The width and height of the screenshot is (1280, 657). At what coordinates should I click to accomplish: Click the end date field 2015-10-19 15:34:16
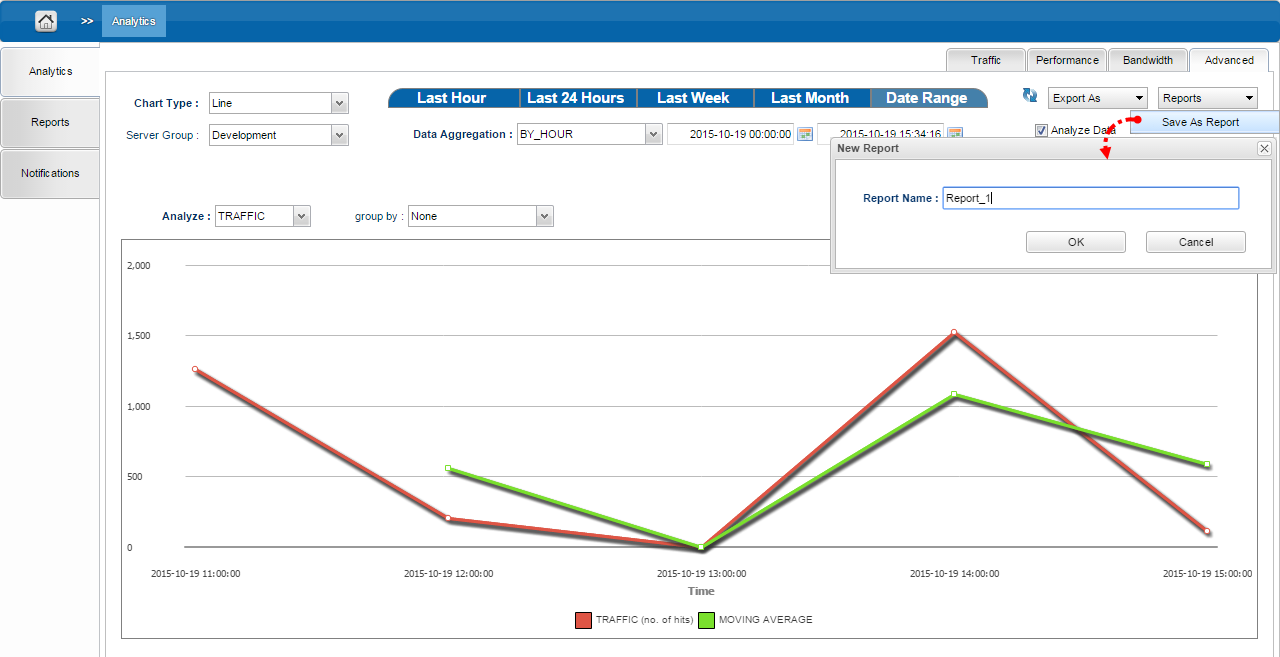881,134
